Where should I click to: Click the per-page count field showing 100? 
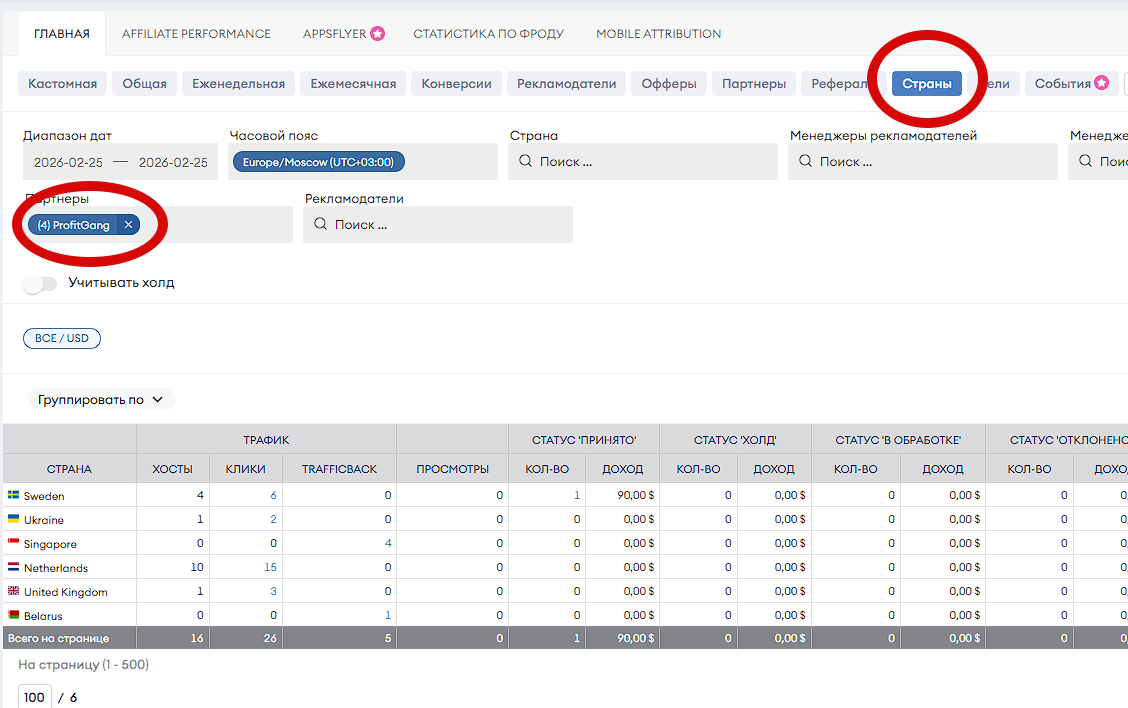pyautogui.click(x=35, y=696)
